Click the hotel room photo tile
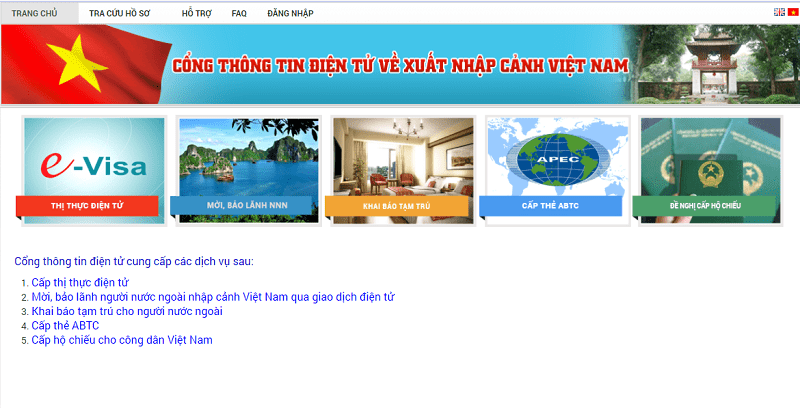 (x=401, y=157)
